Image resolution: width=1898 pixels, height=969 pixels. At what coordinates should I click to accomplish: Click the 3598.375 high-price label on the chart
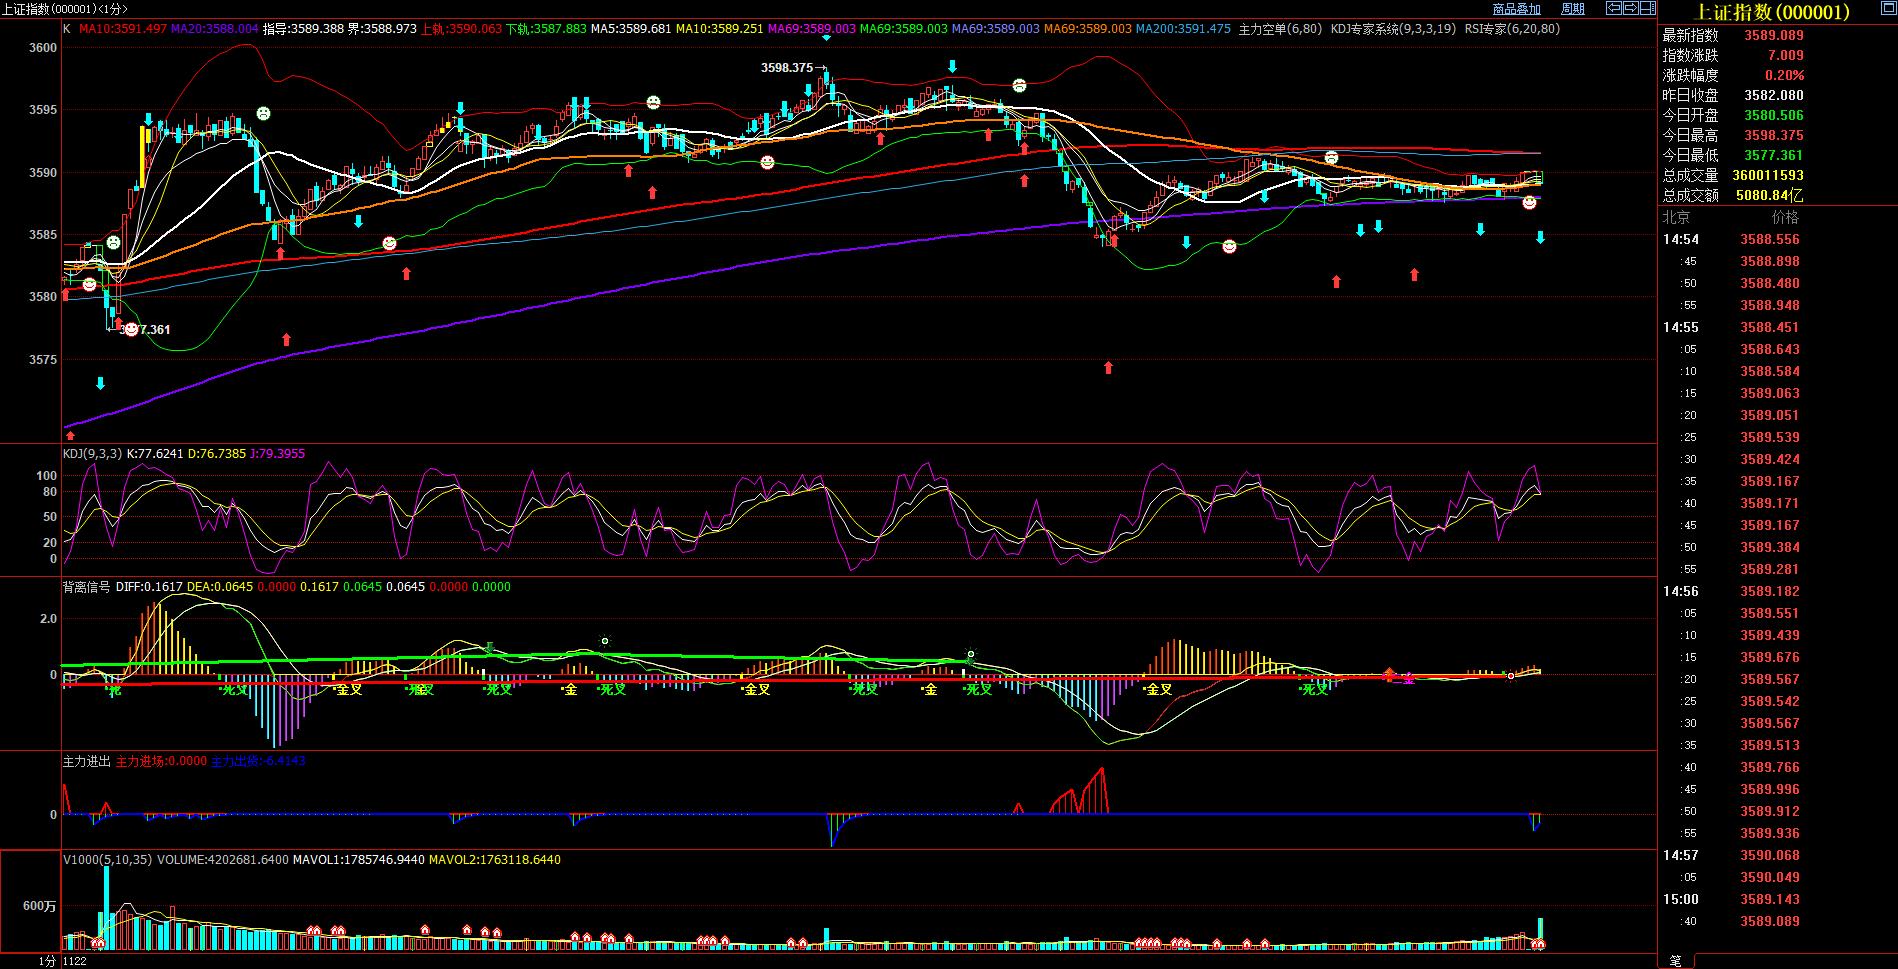787,68
